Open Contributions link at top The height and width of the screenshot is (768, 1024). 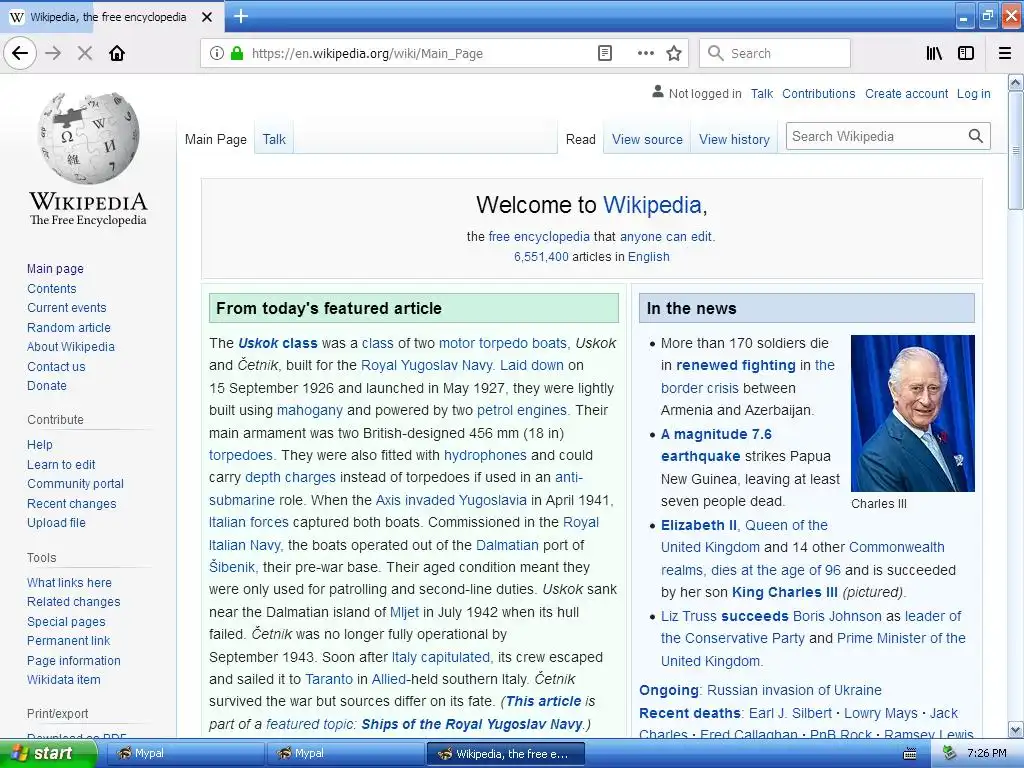818,93
